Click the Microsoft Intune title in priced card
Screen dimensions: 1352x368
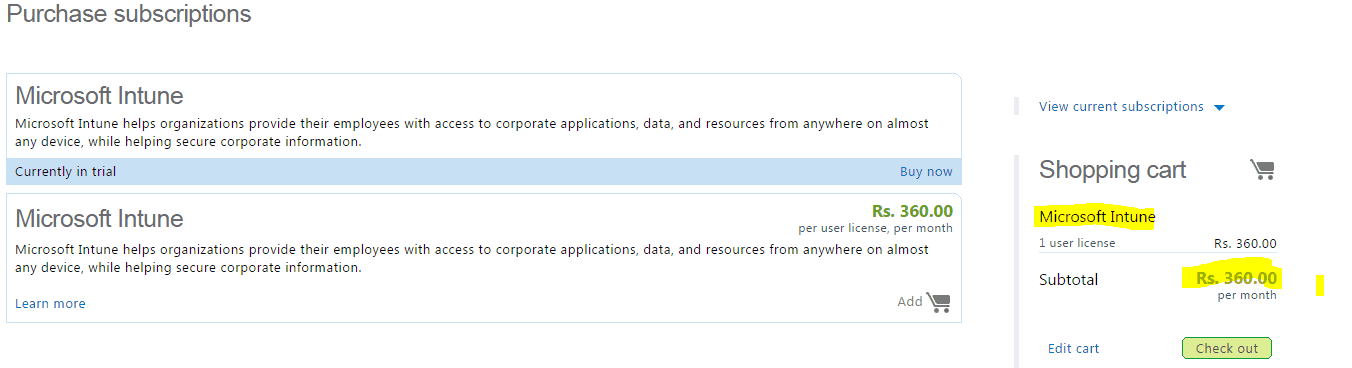pos(99,219)
